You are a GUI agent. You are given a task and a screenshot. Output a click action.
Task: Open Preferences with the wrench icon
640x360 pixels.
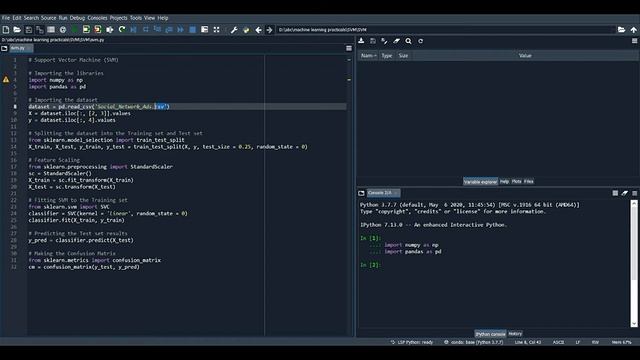click(x=234, y=29)
